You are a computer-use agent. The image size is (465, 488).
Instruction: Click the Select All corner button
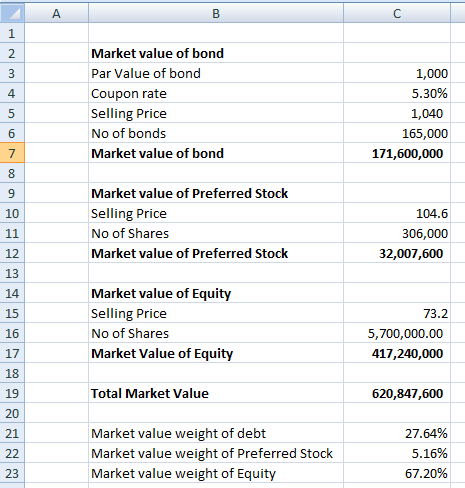pyautogui.click(x=12, y=13)
